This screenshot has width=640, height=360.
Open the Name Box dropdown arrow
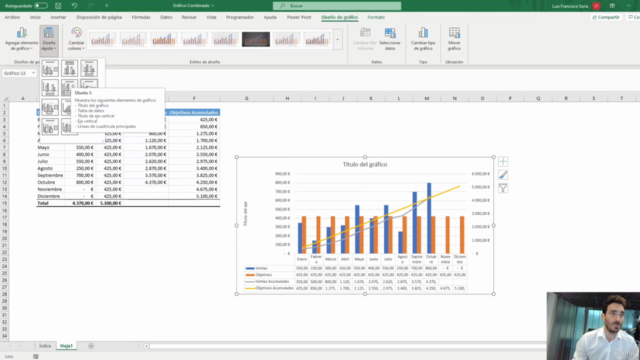coord(33,73)
